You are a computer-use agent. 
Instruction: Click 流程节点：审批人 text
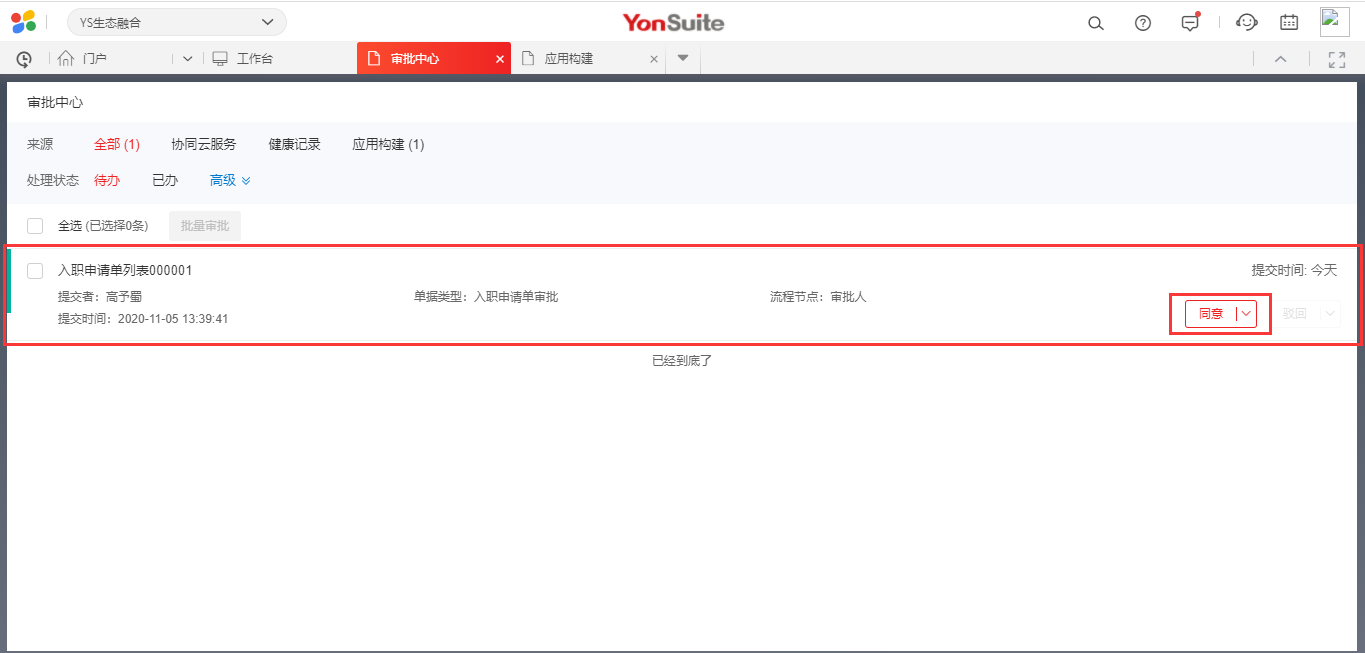818,297
